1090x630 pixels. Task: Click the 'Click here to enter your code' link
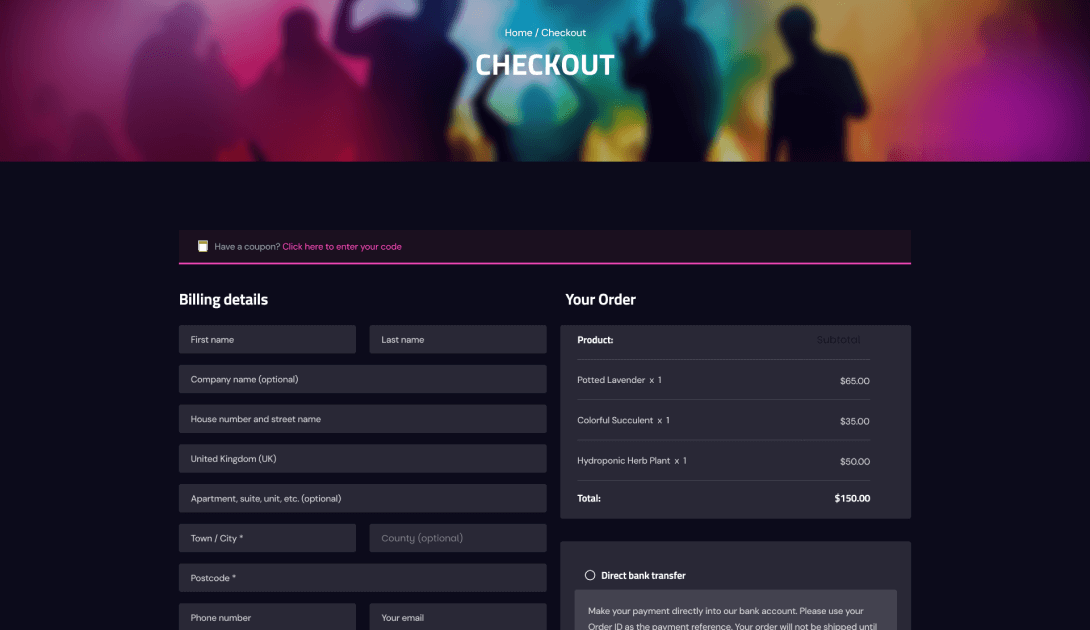342,247
